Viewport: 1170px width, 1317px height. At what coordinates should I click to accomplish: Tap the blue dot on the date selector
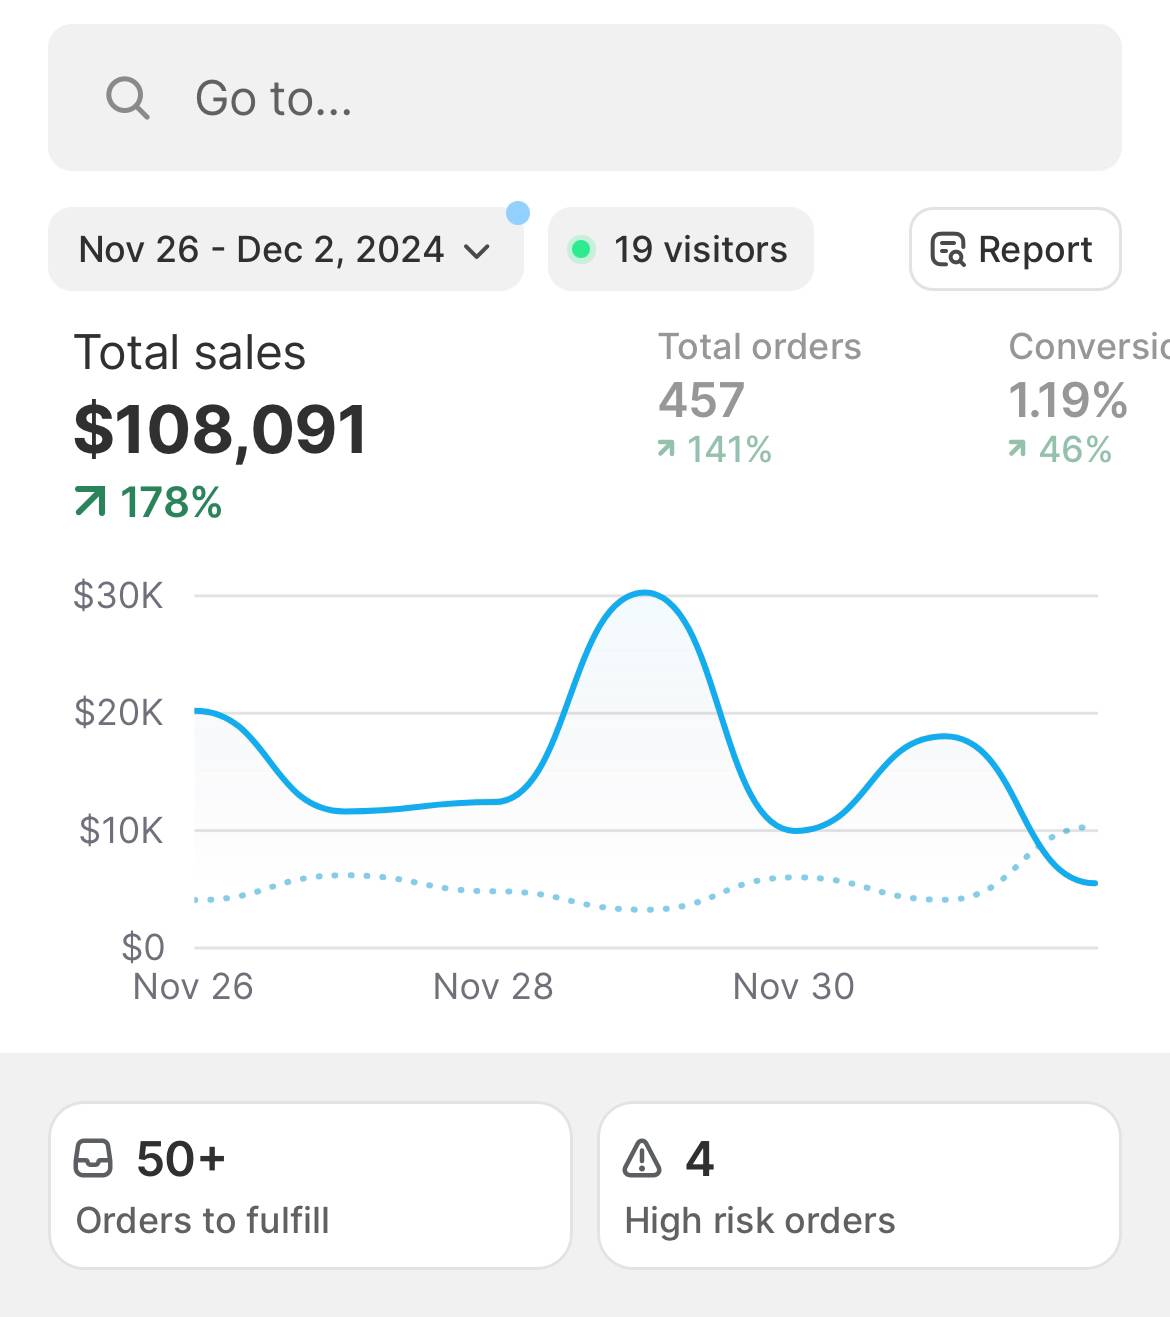coord(517,212)
